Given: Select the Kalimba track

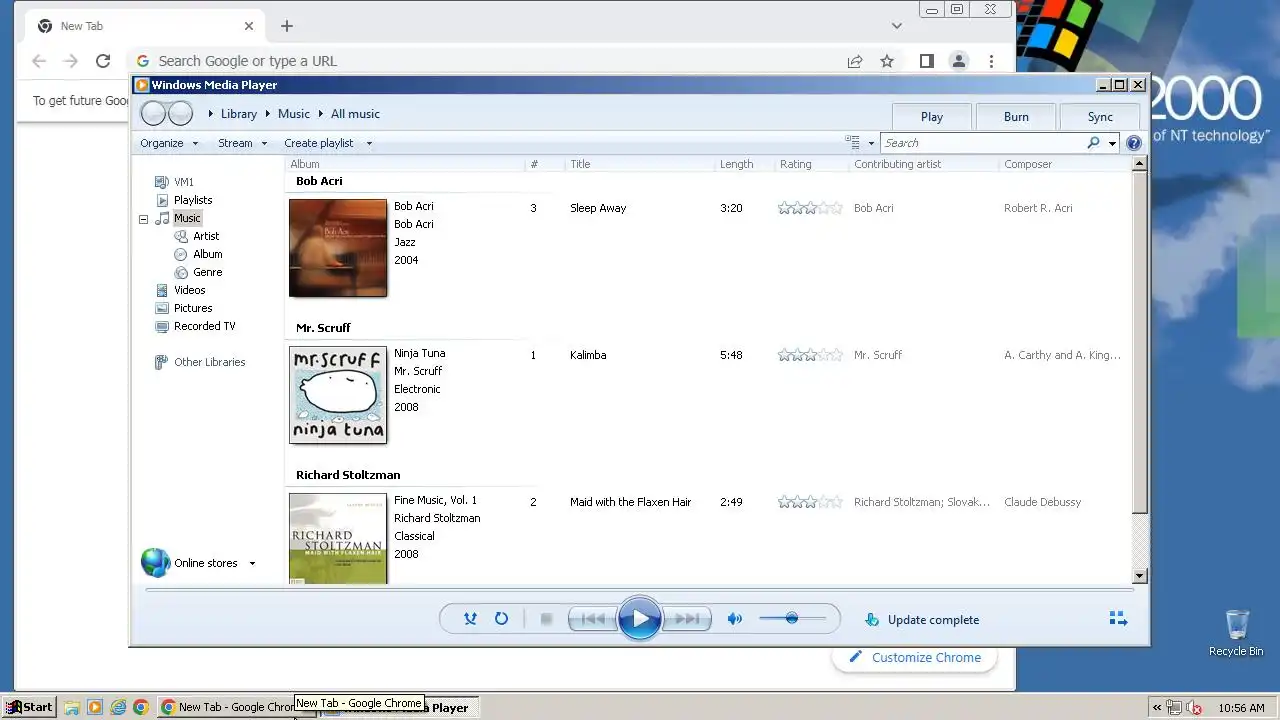Looking at the screenshot, I should pos(588,355).
